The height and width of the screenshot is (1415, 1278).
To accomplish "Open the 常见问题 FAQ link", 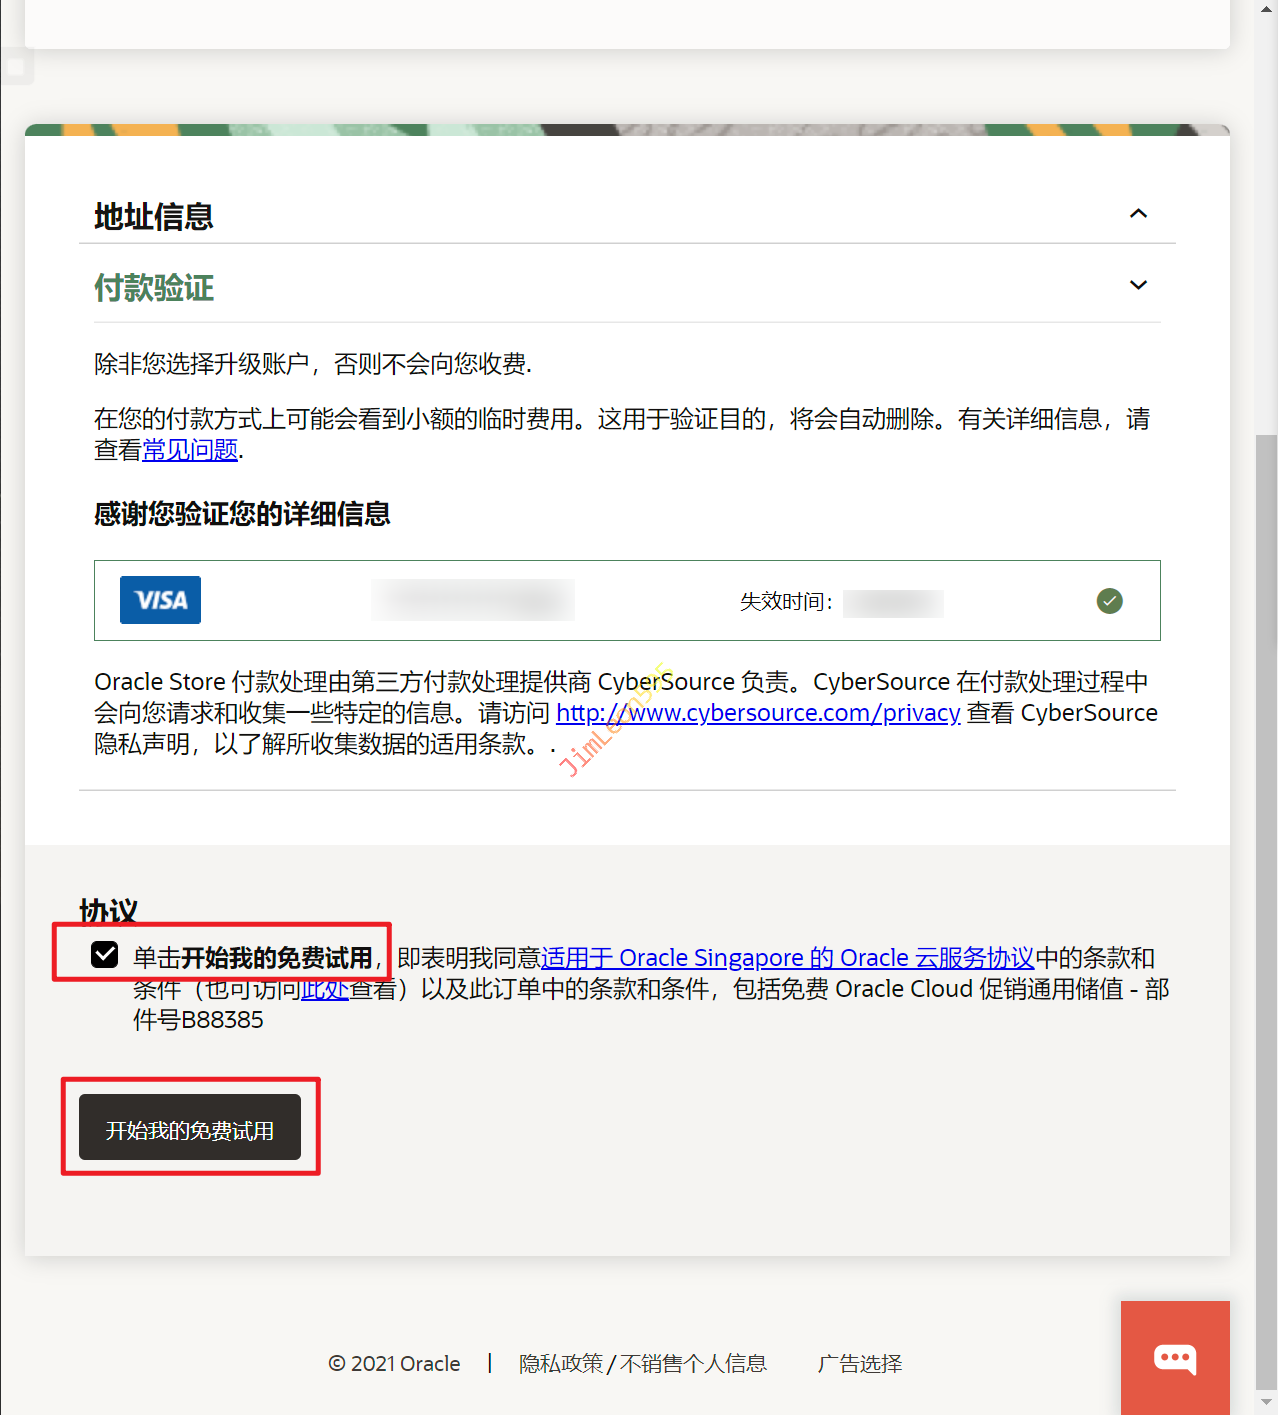I will [190, 451].
